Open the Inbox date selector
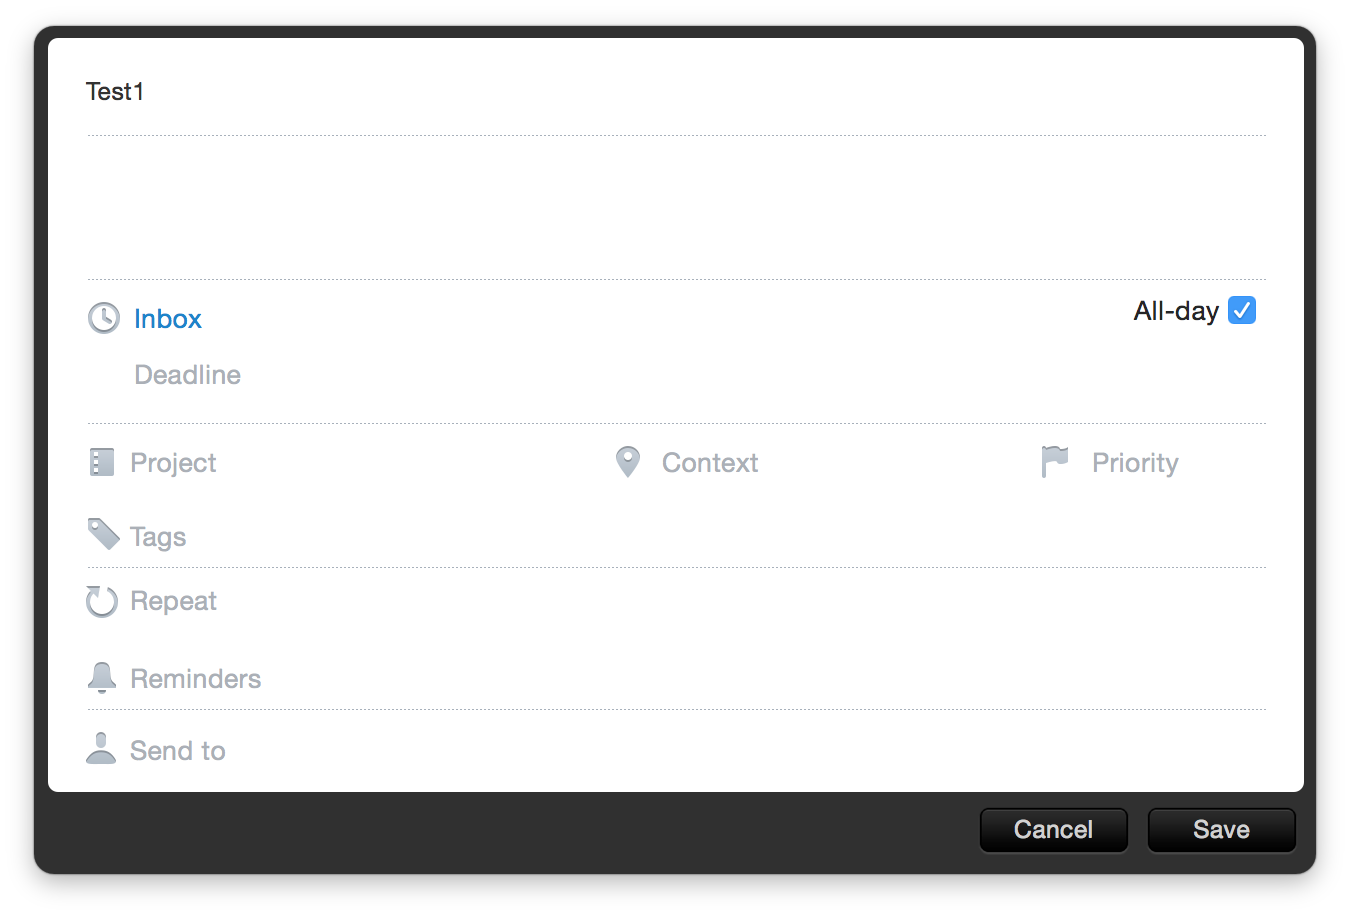The image size is (1350, 916). click(168, 319)
